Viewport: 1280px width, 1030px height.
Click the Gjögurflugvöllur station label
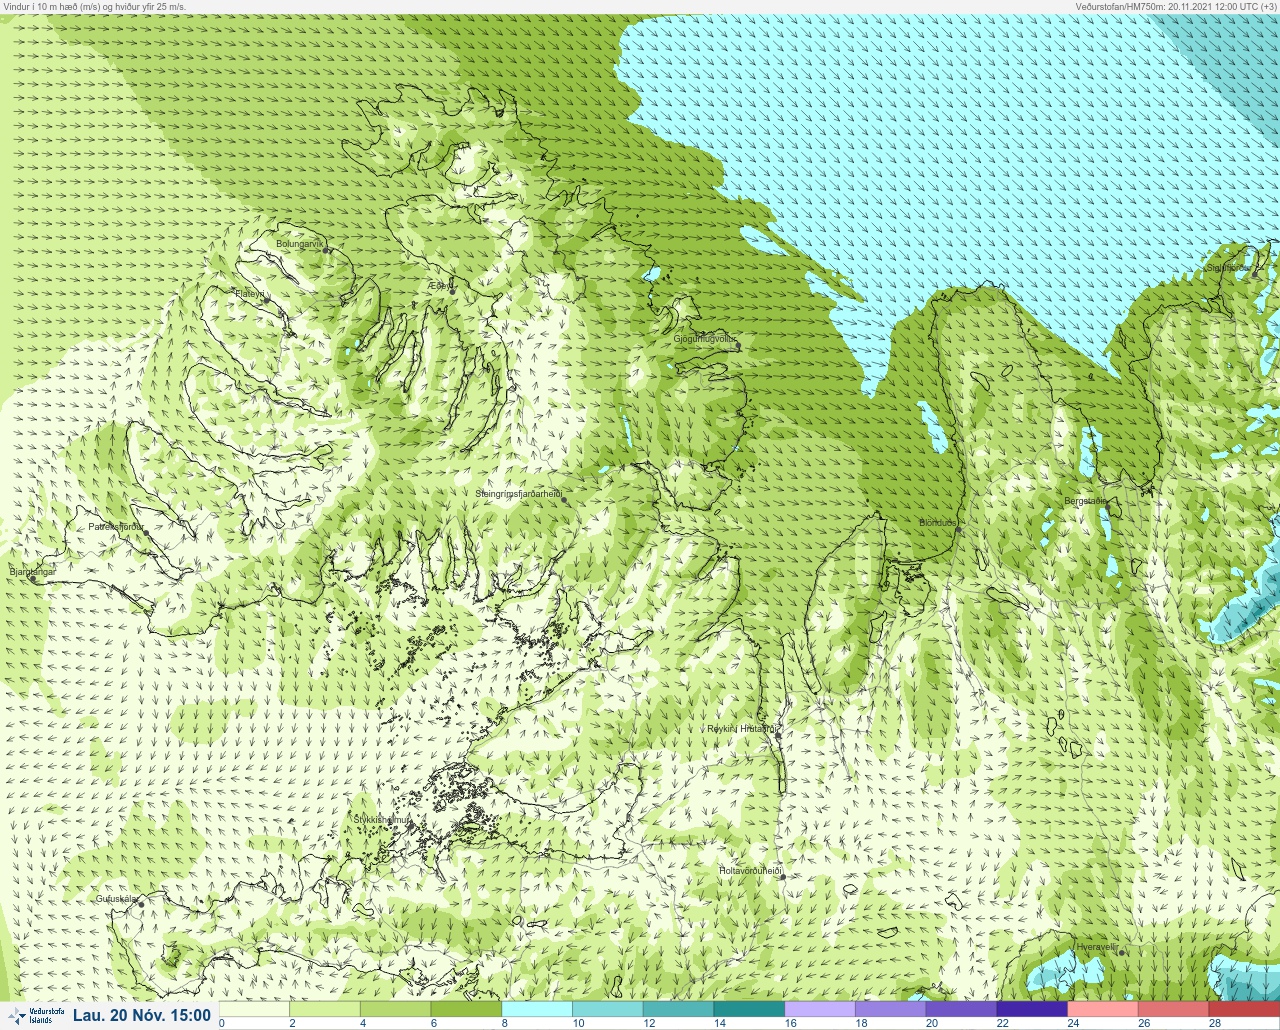click(705, 339)
